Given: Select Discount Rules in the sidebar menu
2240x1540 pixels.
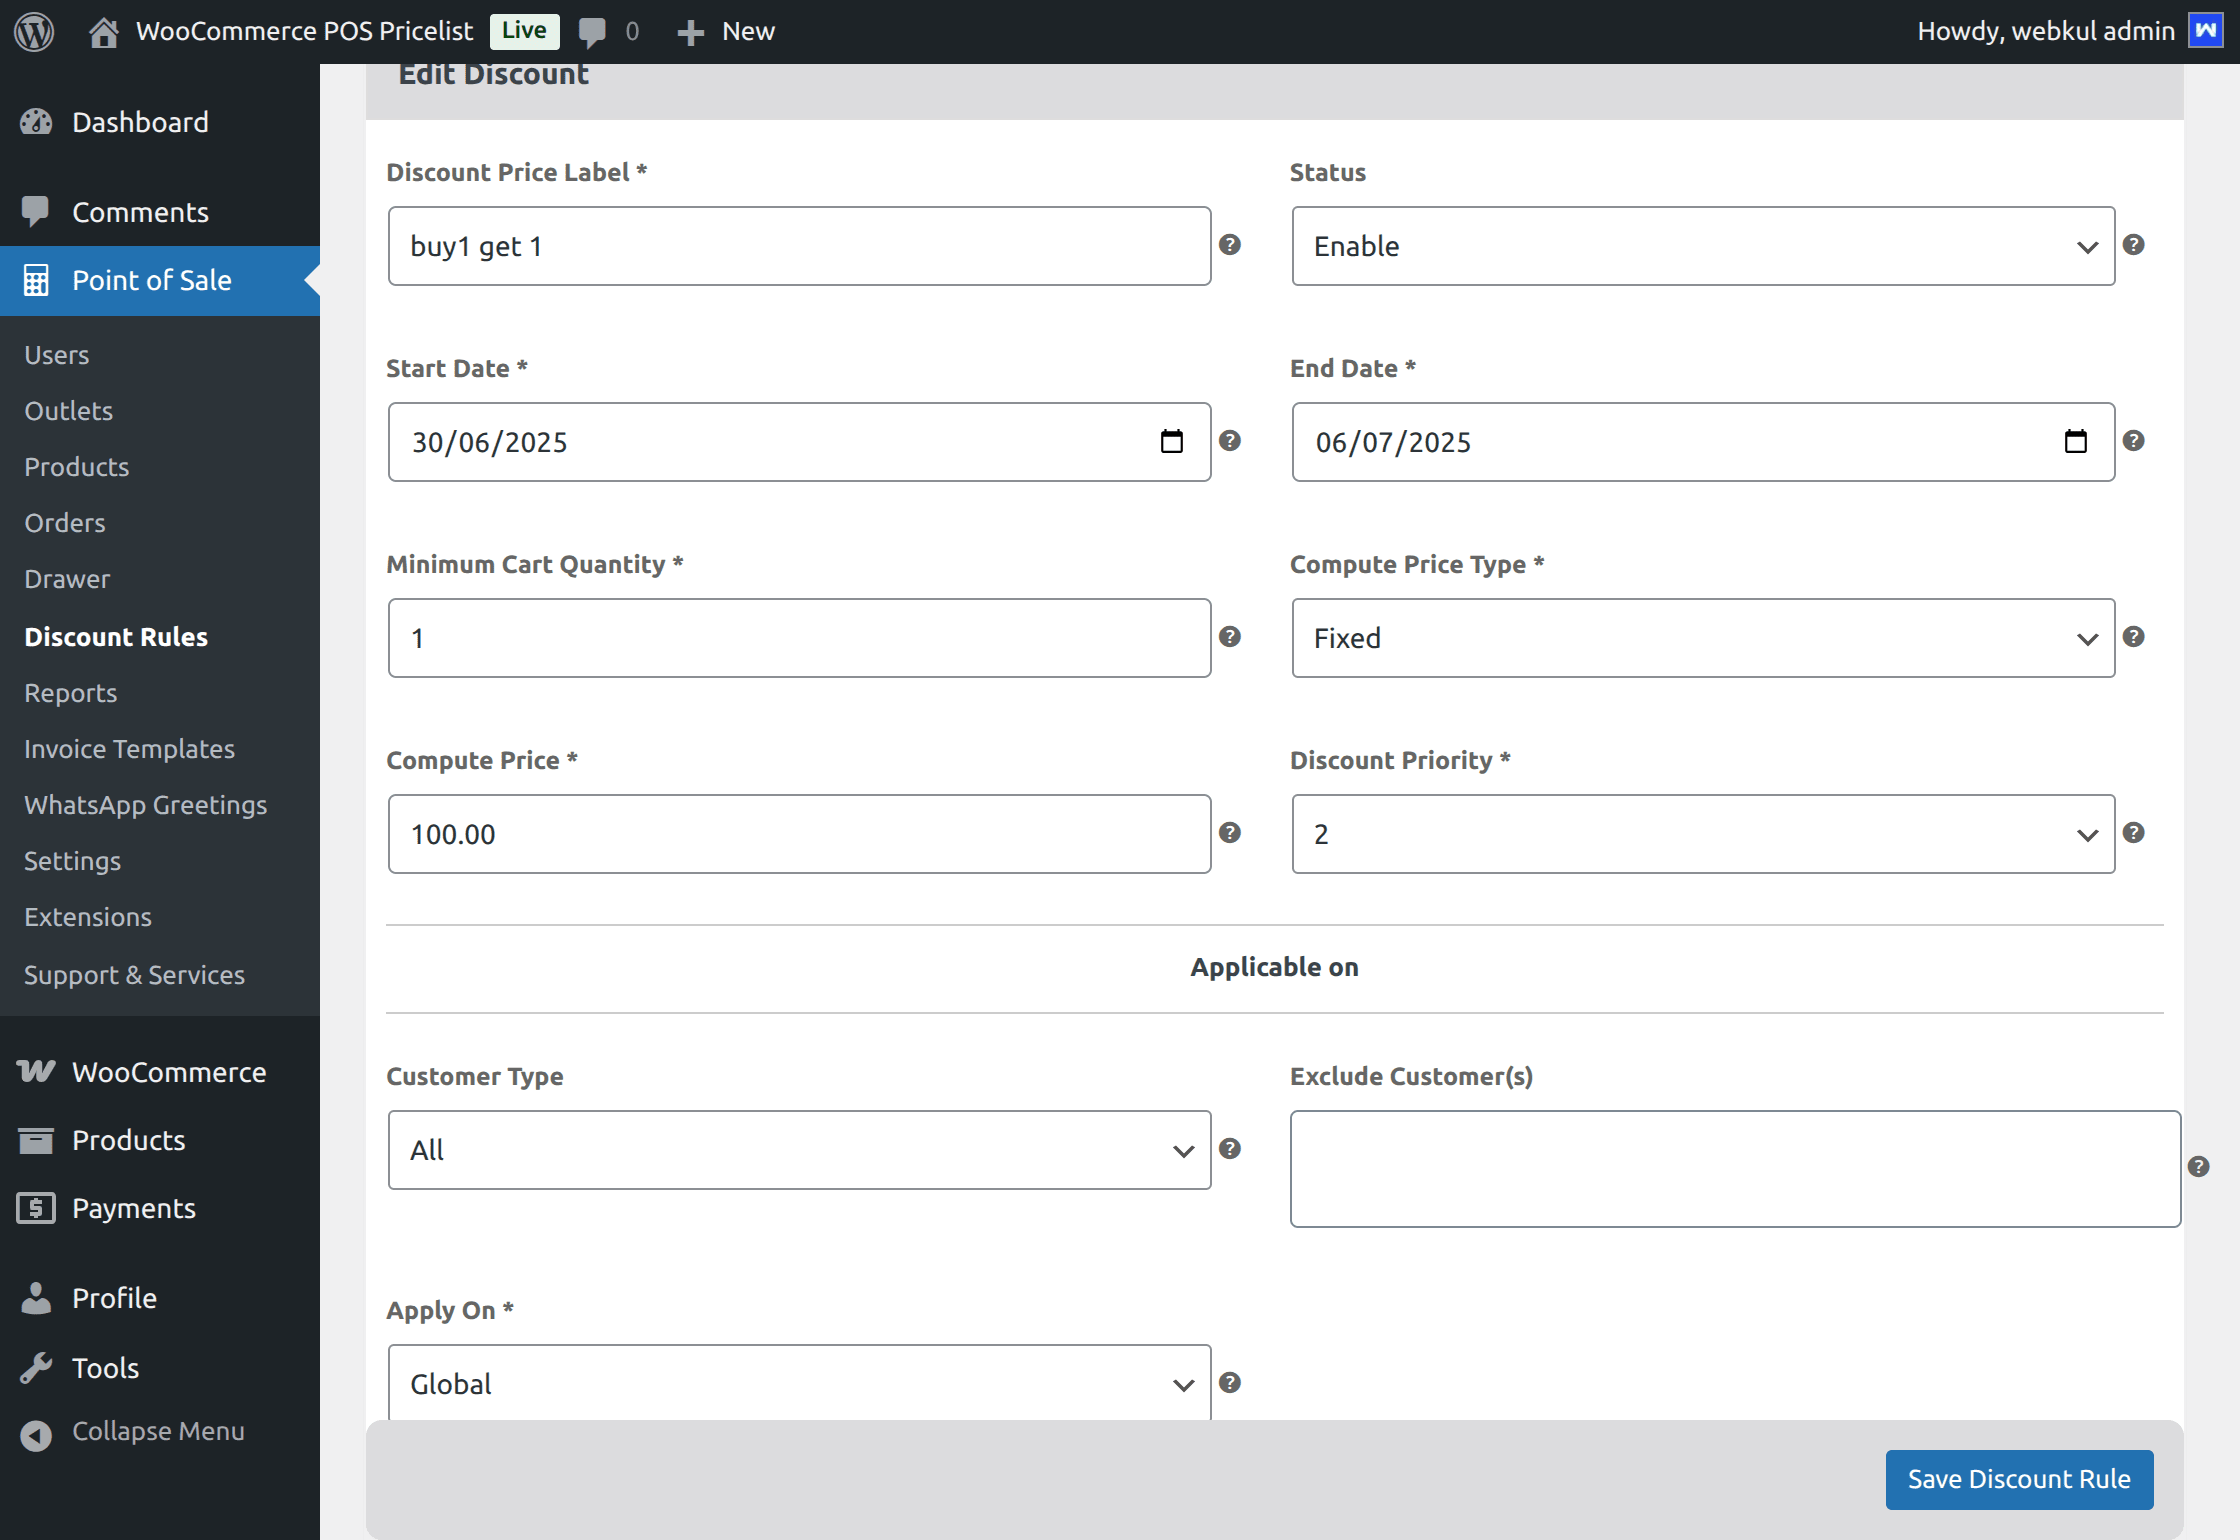Looking at the screenshot, I should [x=116, y=637].
